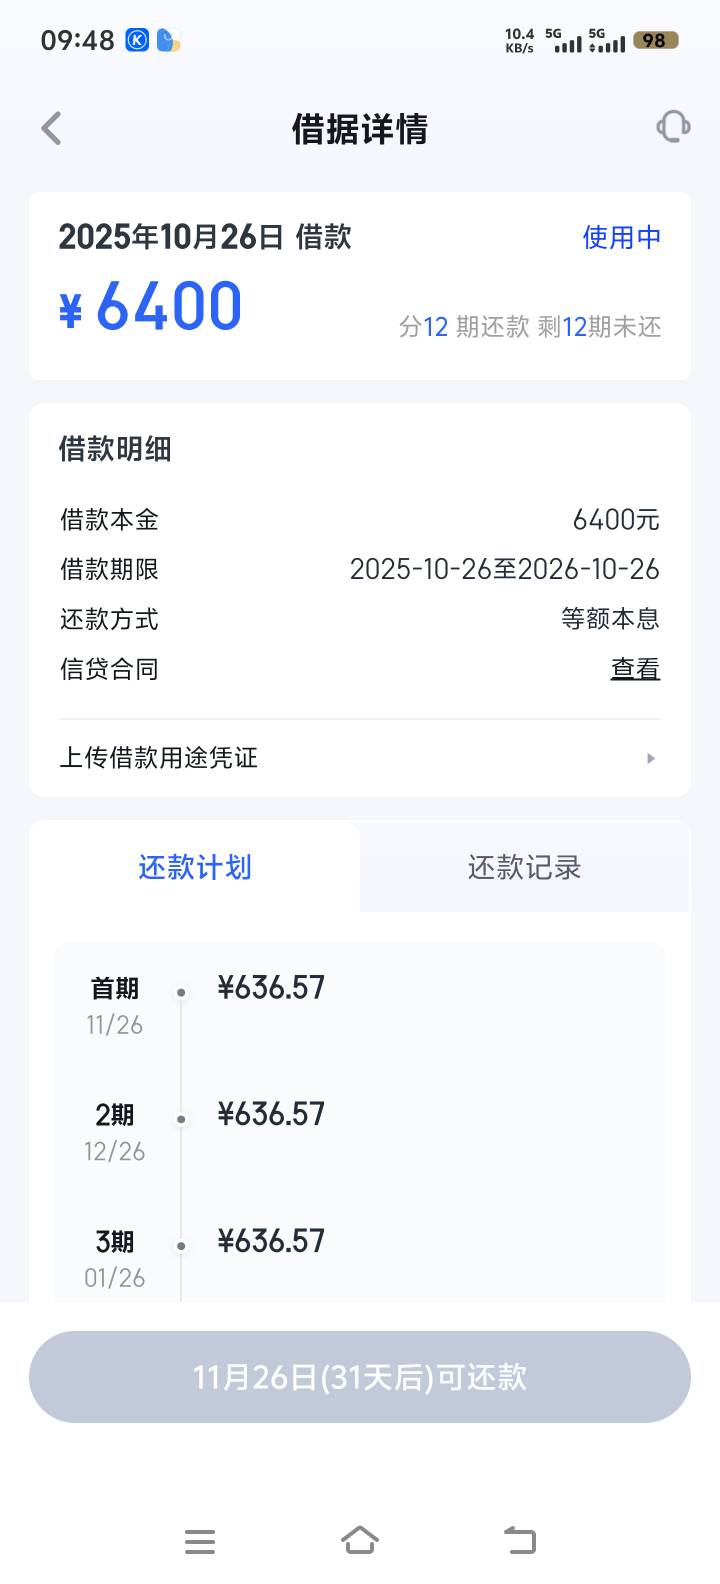Switch to 还款计划 tab
The image size is (720, 1584).
(195, 867)
